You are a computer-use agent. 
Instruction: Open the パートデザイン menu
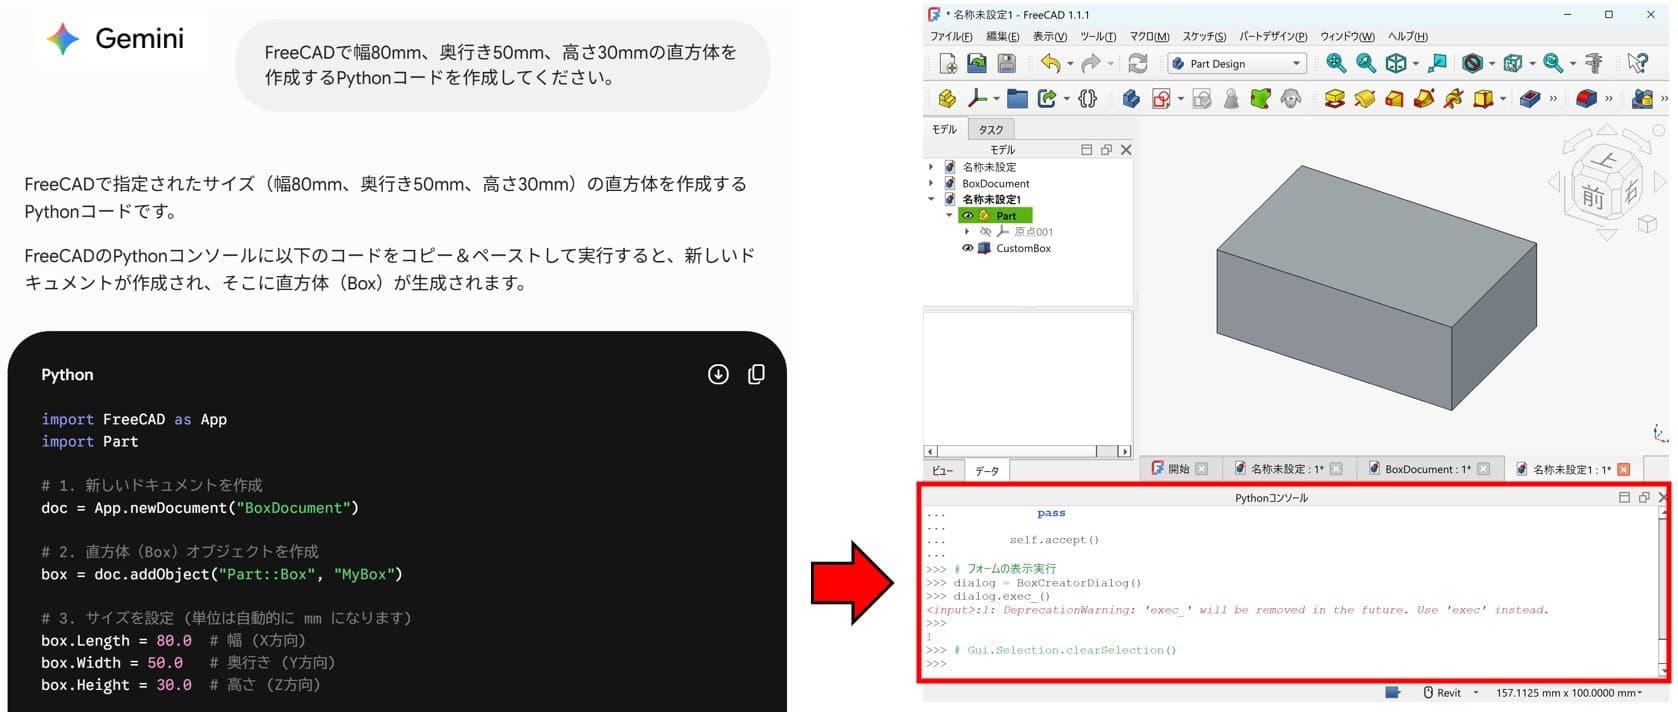coord(1273,37)
